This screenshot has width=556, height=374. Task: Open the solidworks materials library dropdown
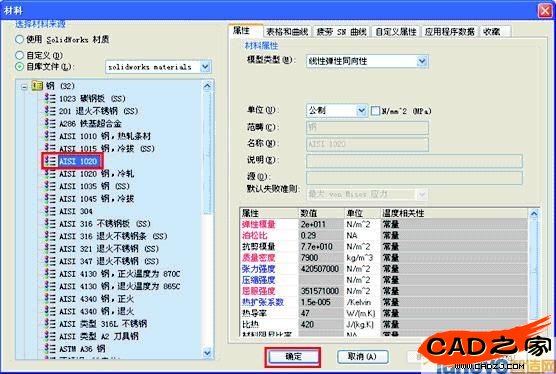pyautogui.click(x=205, y=67)
